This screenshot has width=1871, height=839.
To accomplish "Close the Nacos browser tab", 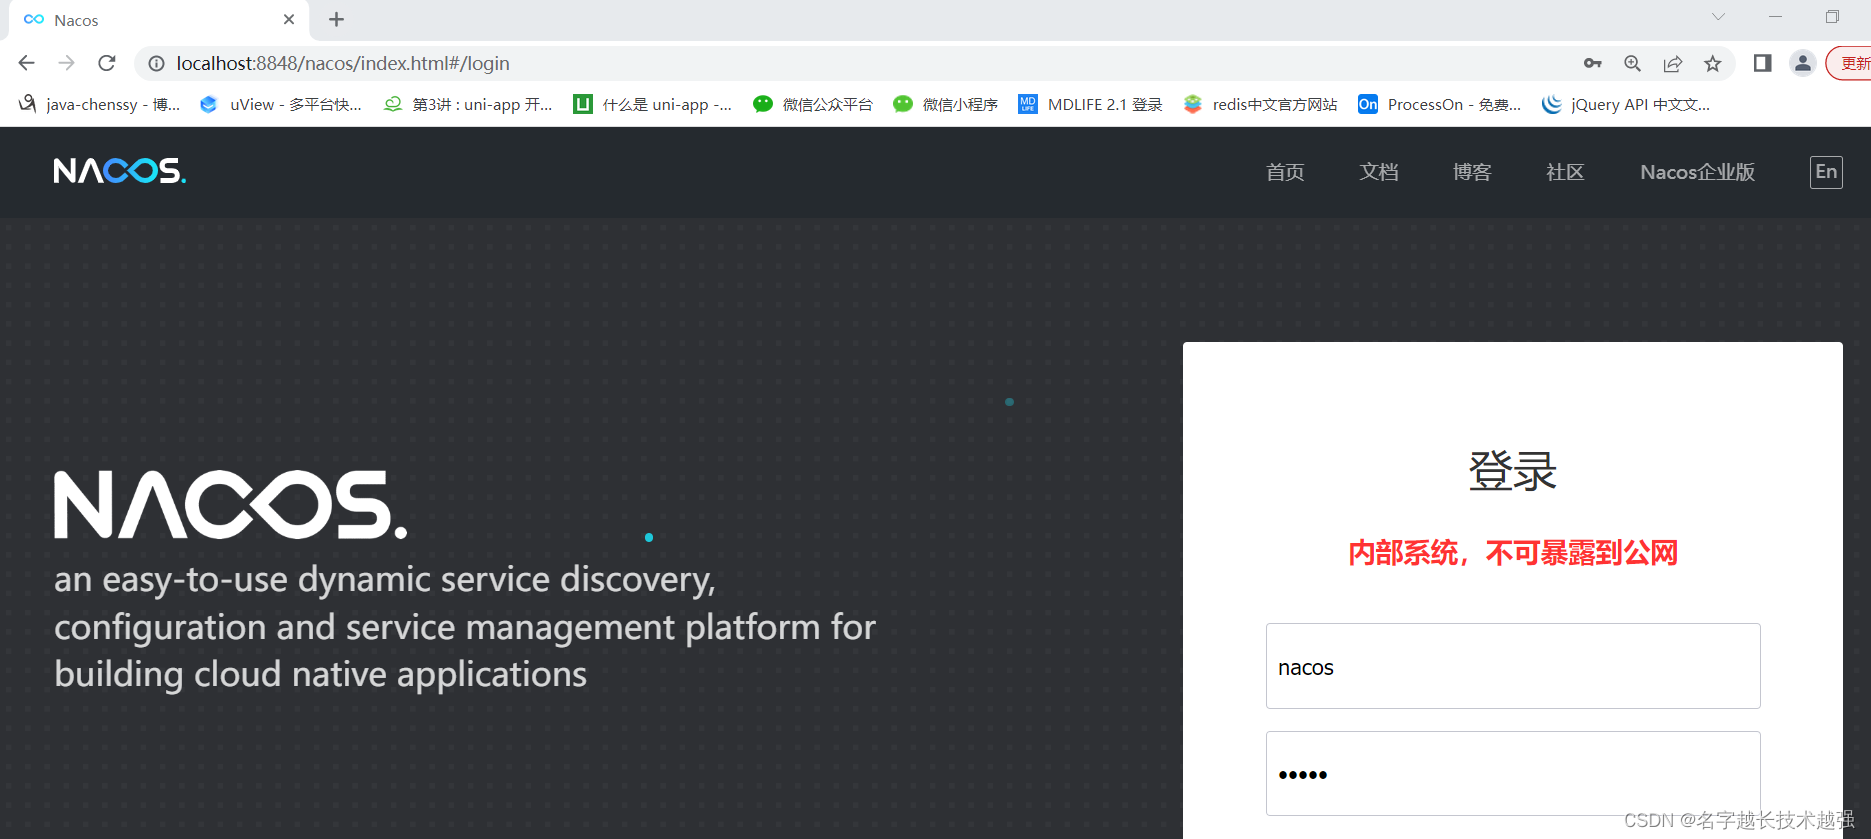I will (x=289, y=20).
